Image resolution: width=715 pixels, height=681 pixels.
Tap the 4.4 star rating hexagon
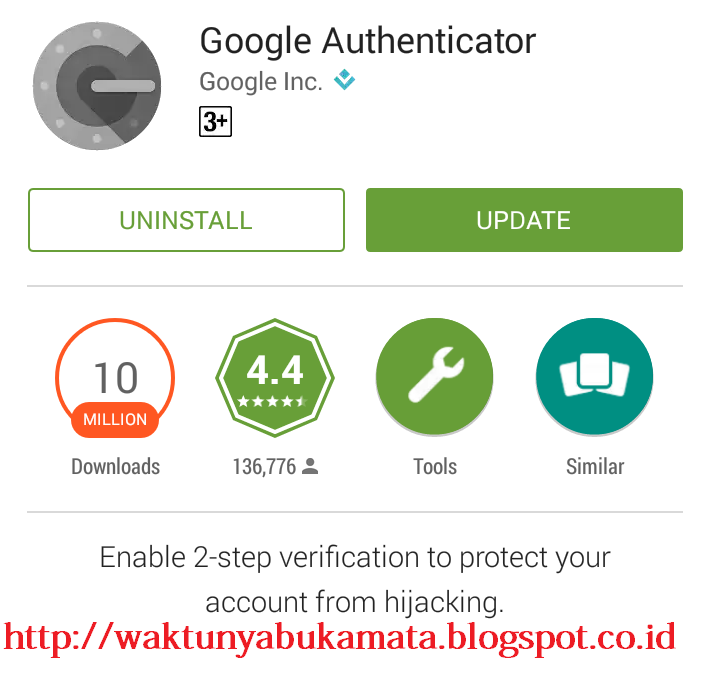[275, 378]
